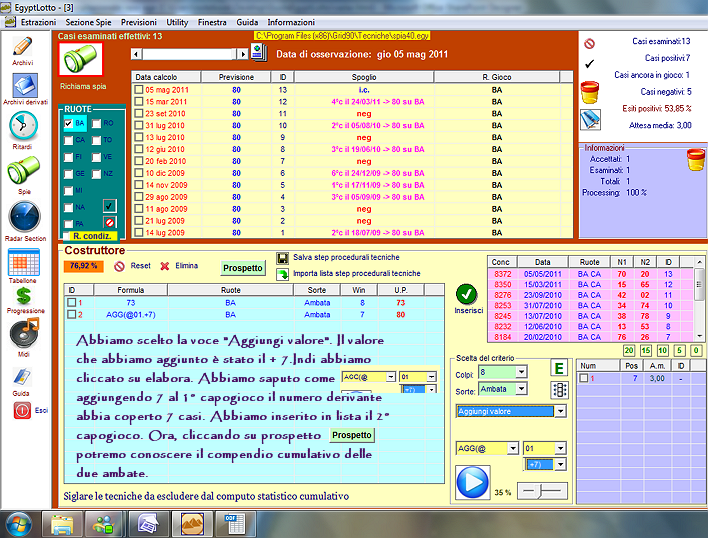
Task: Open the Finestra menu
Action: tap(212, 22)
